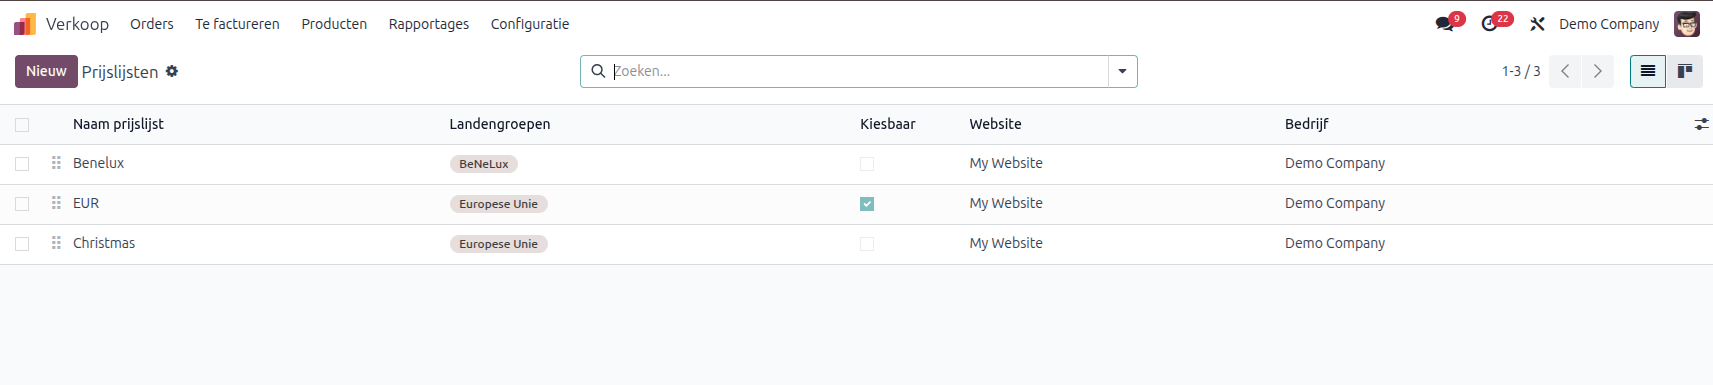
Task: Open the activities clock icon
Action: [x=1490, y=24]
